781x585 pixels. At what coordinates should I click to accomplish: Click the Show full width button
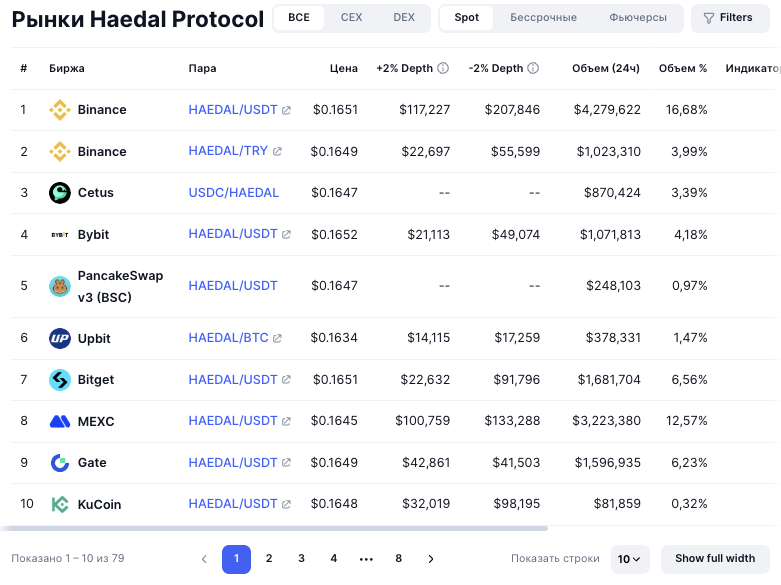click(x=715, y=559)
